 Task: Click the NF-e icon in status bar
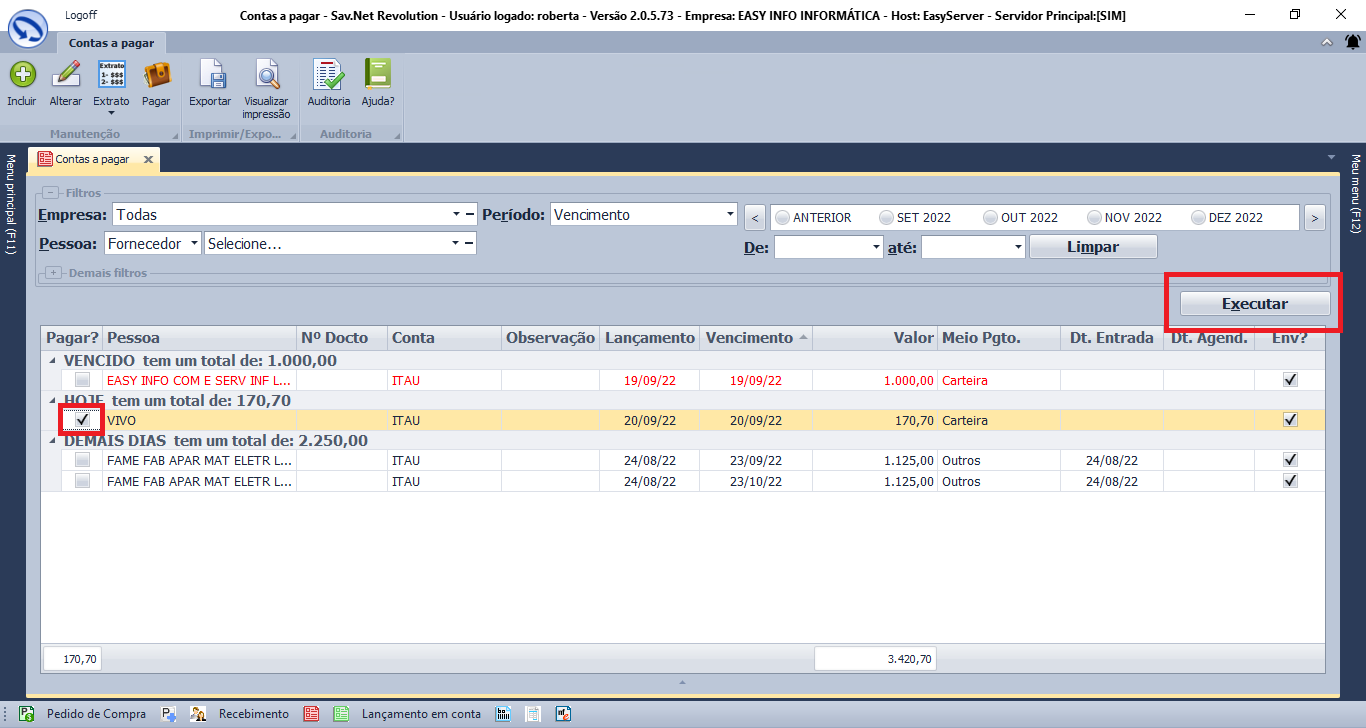point(564,714)
